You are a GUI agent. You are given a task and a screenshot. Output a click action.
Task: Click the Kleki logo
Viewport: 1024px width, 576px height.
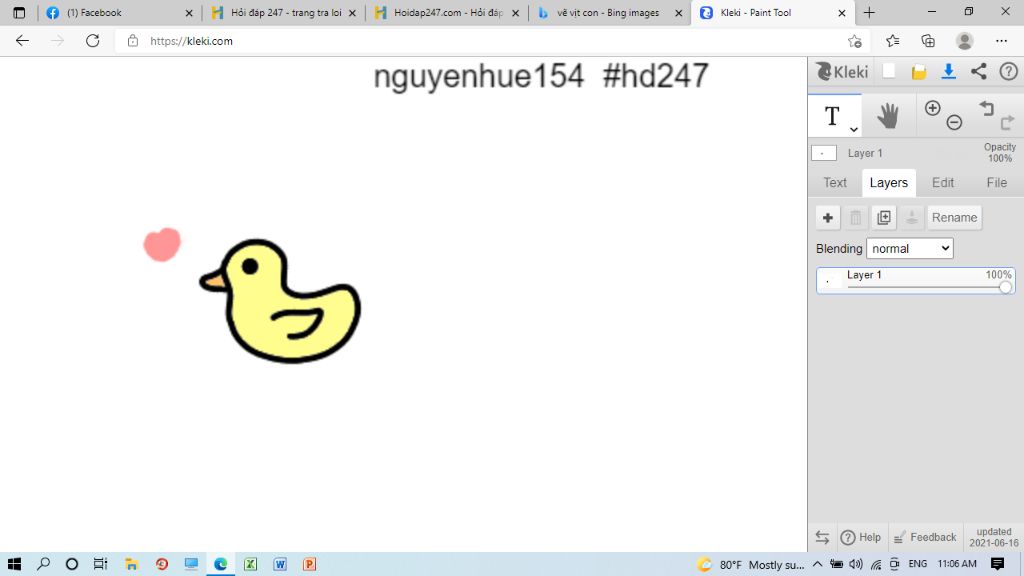tap(842, 71)
